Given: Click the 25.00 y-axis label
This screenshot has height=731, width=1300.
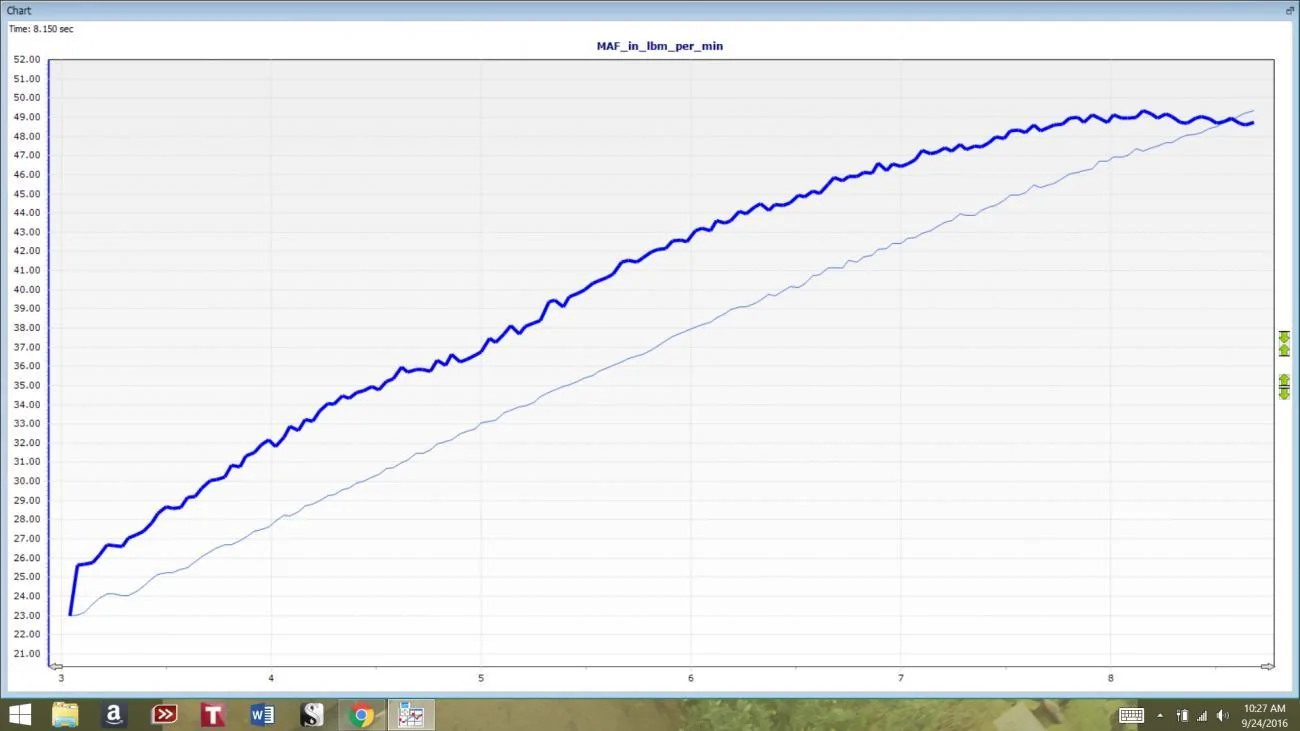Looking at the screenshot, I should click(27, 577).
